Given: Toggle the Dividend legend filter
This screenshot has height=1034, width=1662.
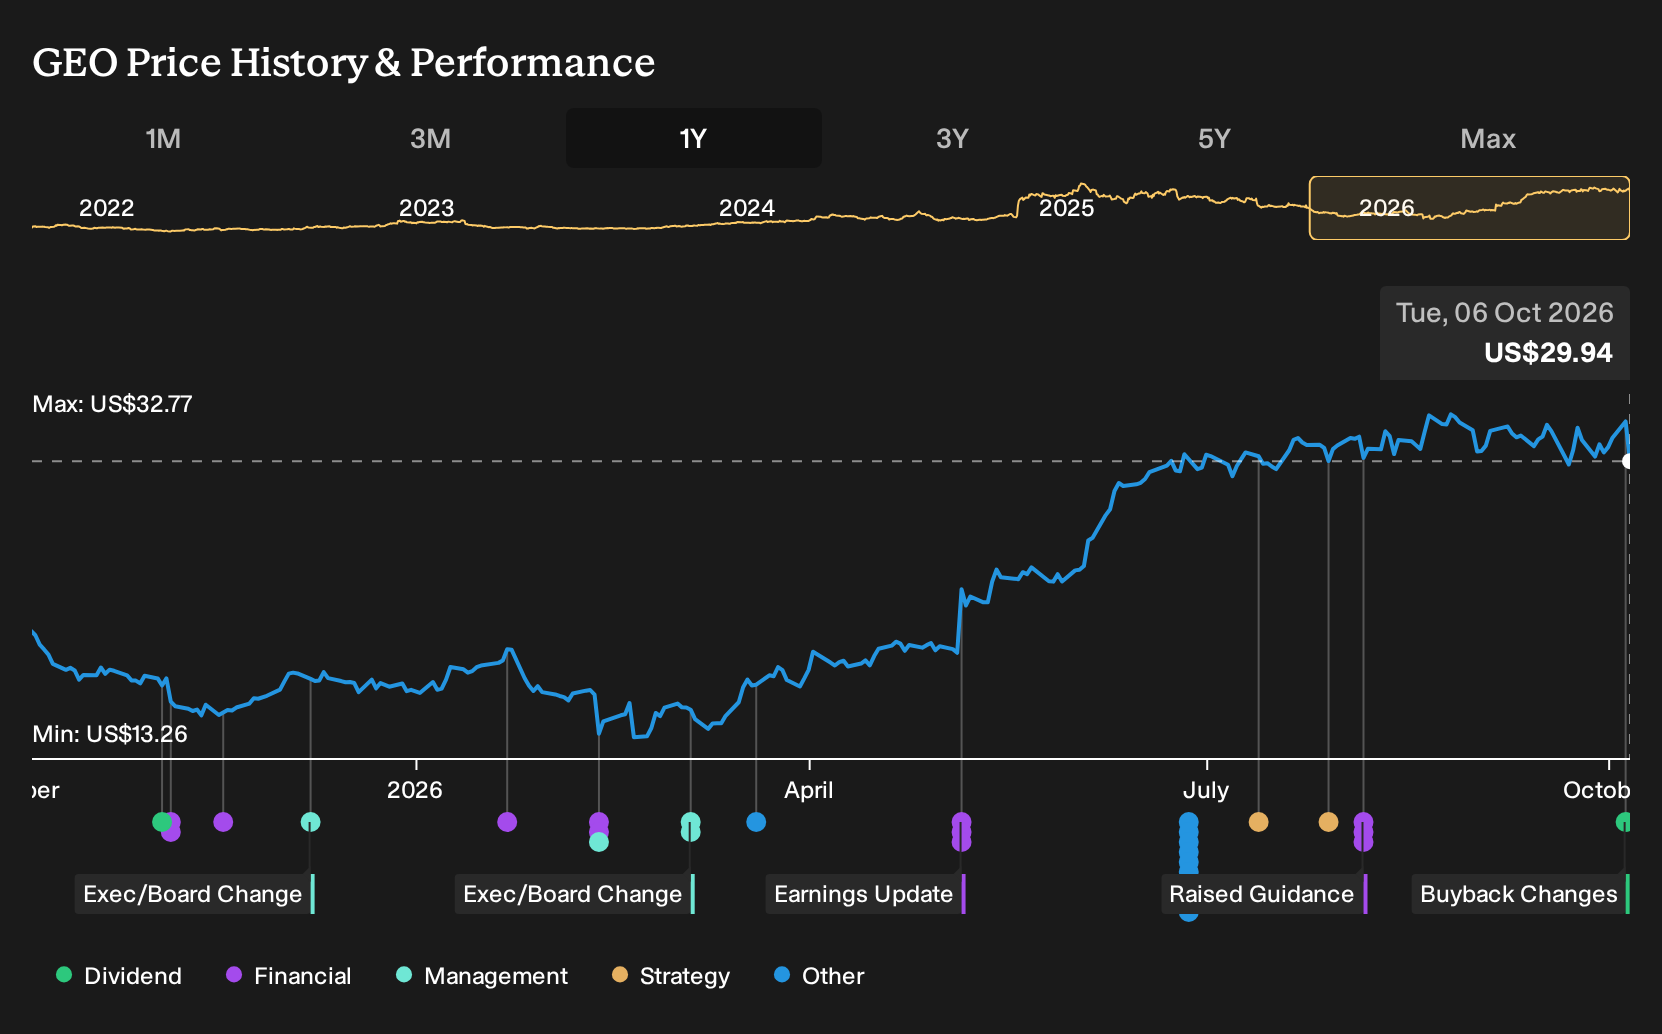Looking at the screenshot, I should (119, 976).
